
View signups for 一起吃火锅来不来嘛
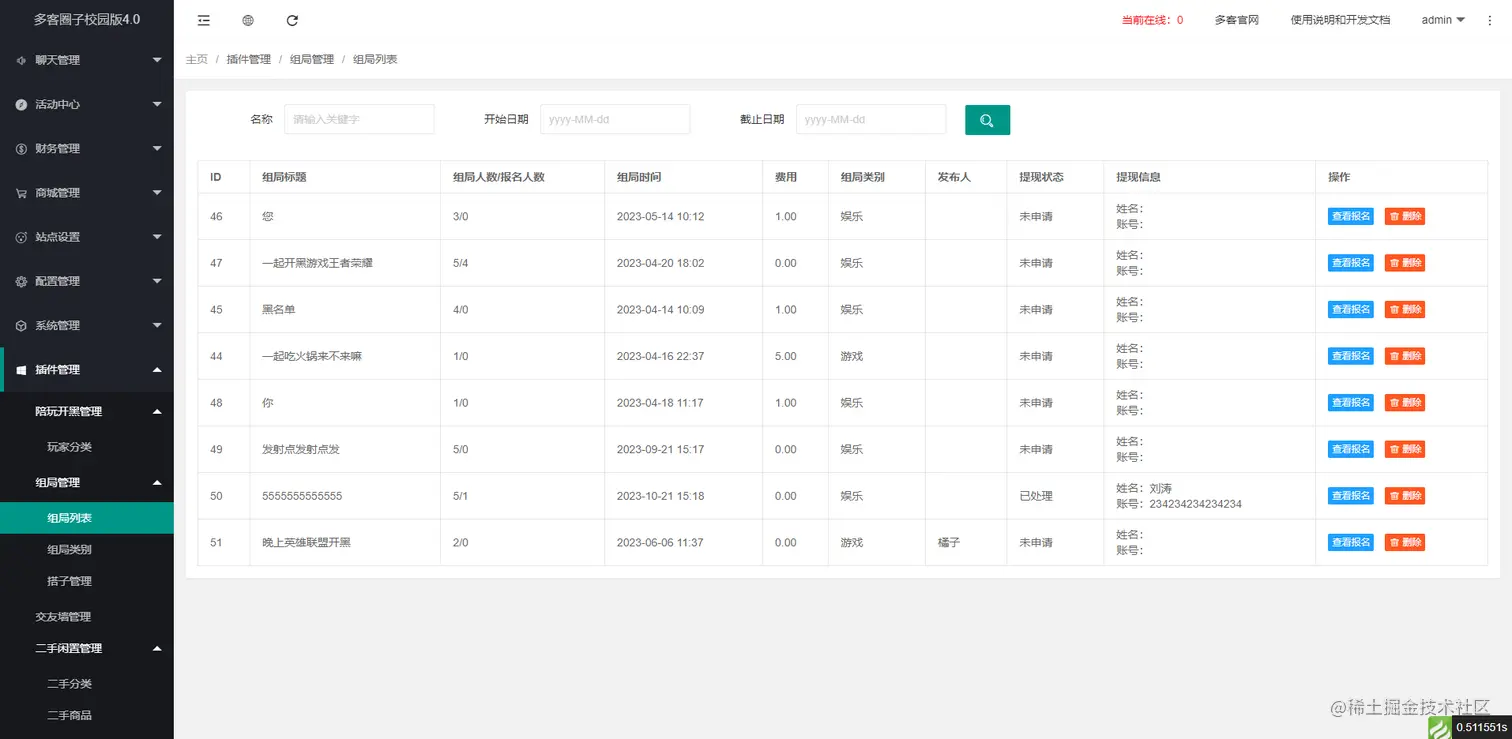[1351, 356]
